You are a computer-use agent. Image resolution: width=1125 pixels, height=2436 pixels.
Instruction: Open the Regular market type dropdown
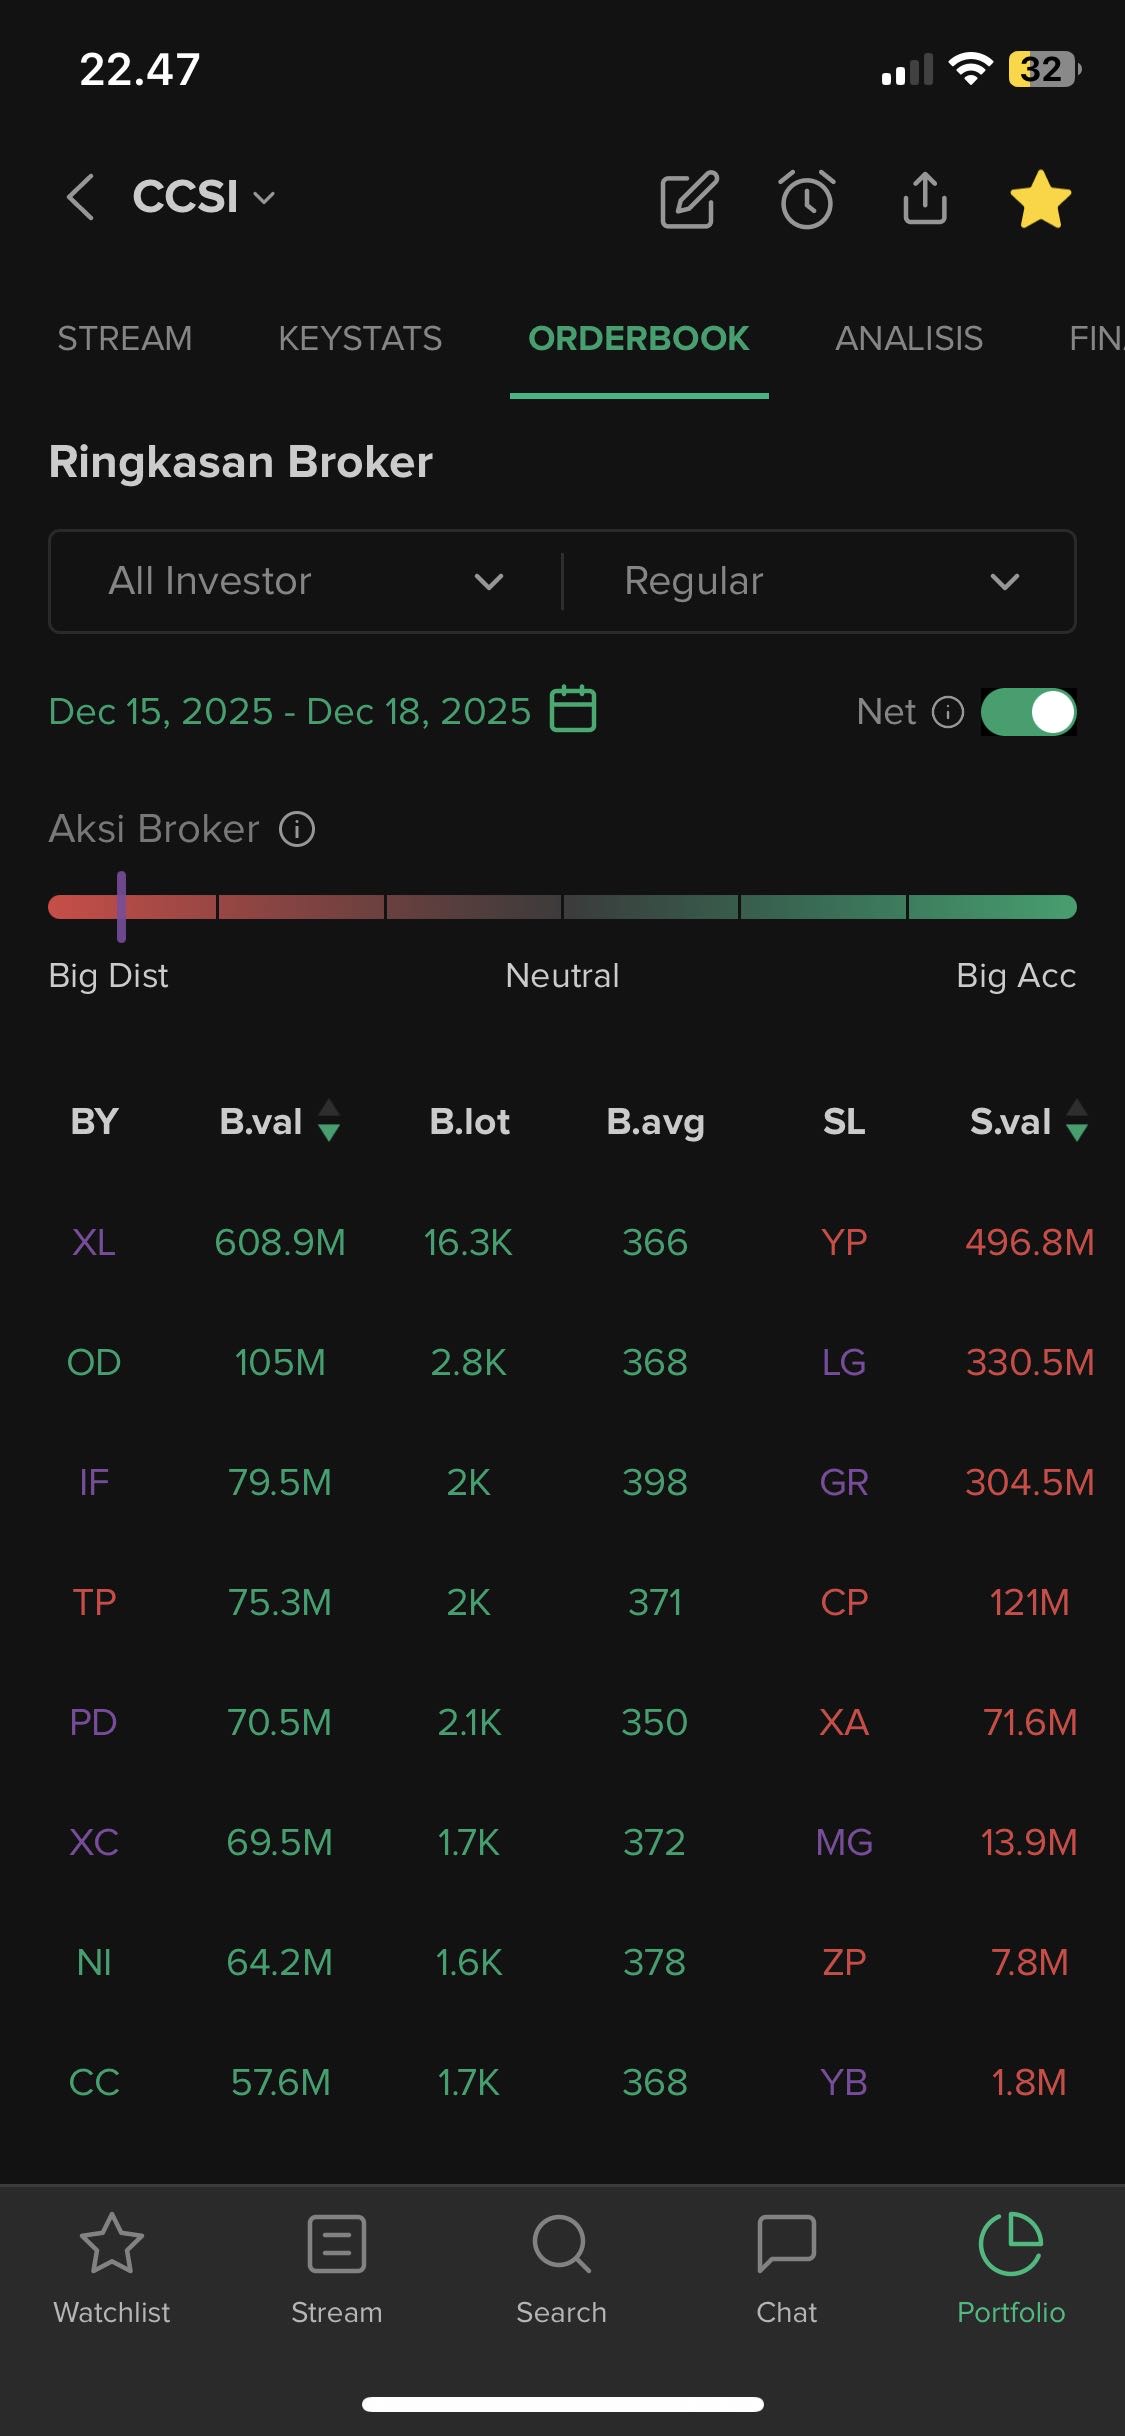coord(820,581)
